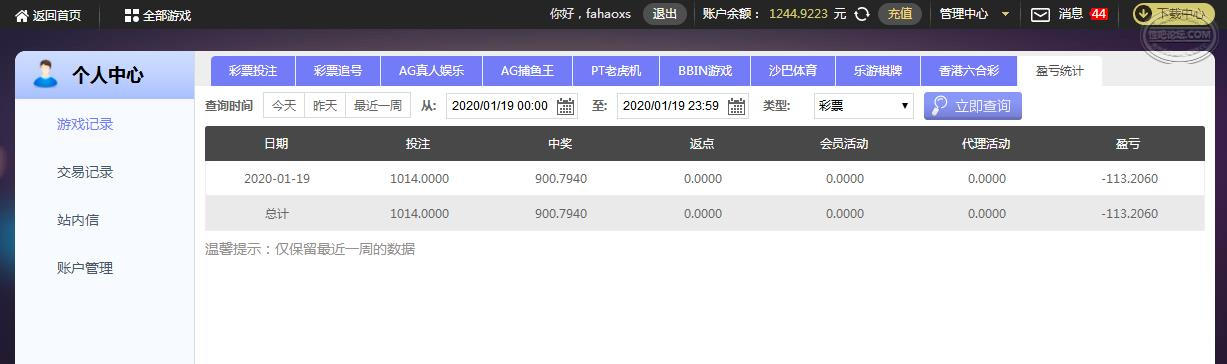Open the calendar icon for the end date
Image resolution: width=1227 pixels, height=364 pixels.
click(737, 106)
